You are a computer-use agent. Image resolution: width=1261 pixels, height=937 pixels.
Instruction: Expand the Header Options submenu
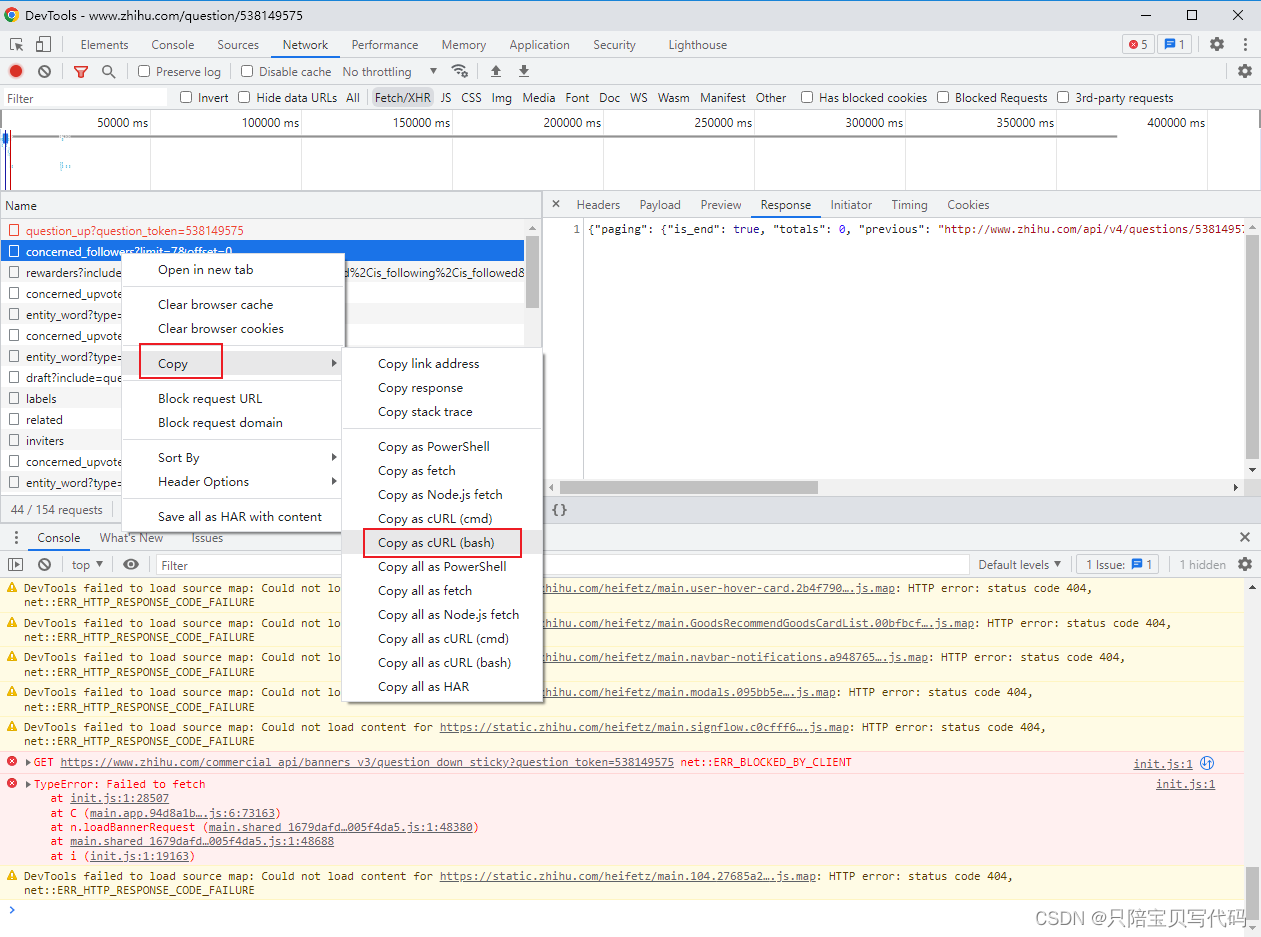[232, 481]
